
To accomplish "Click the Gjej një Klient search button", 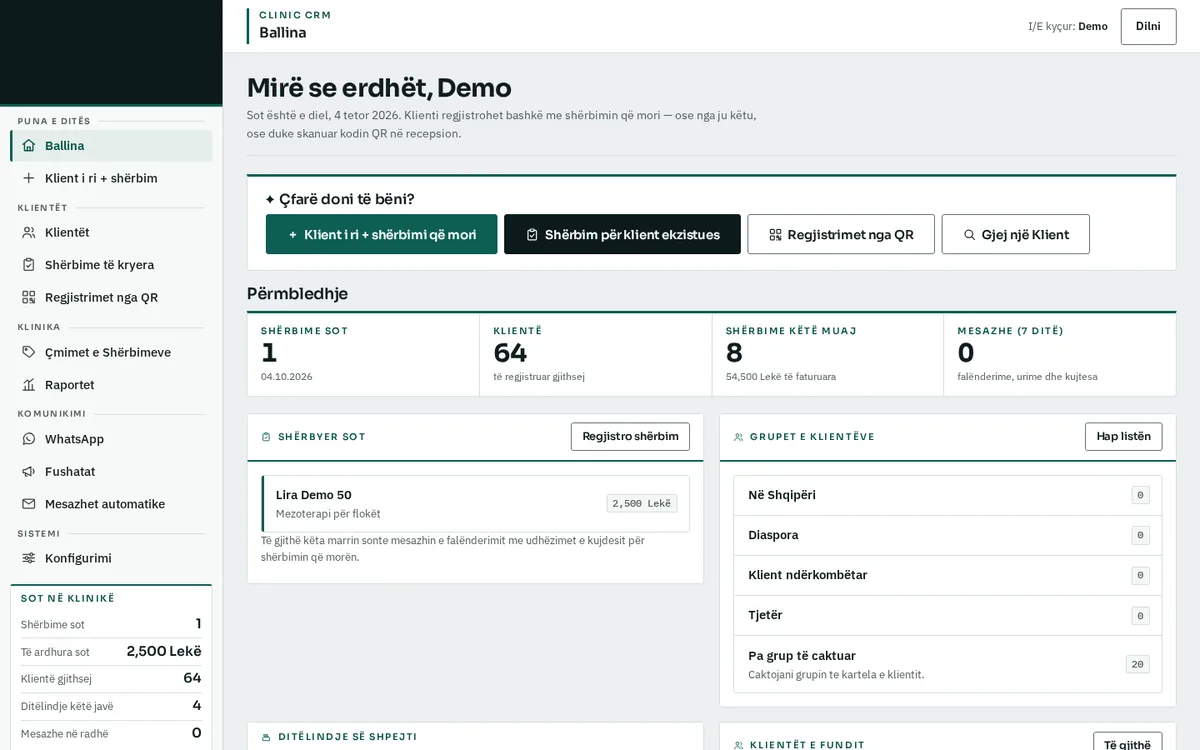I will point(1015,234).
